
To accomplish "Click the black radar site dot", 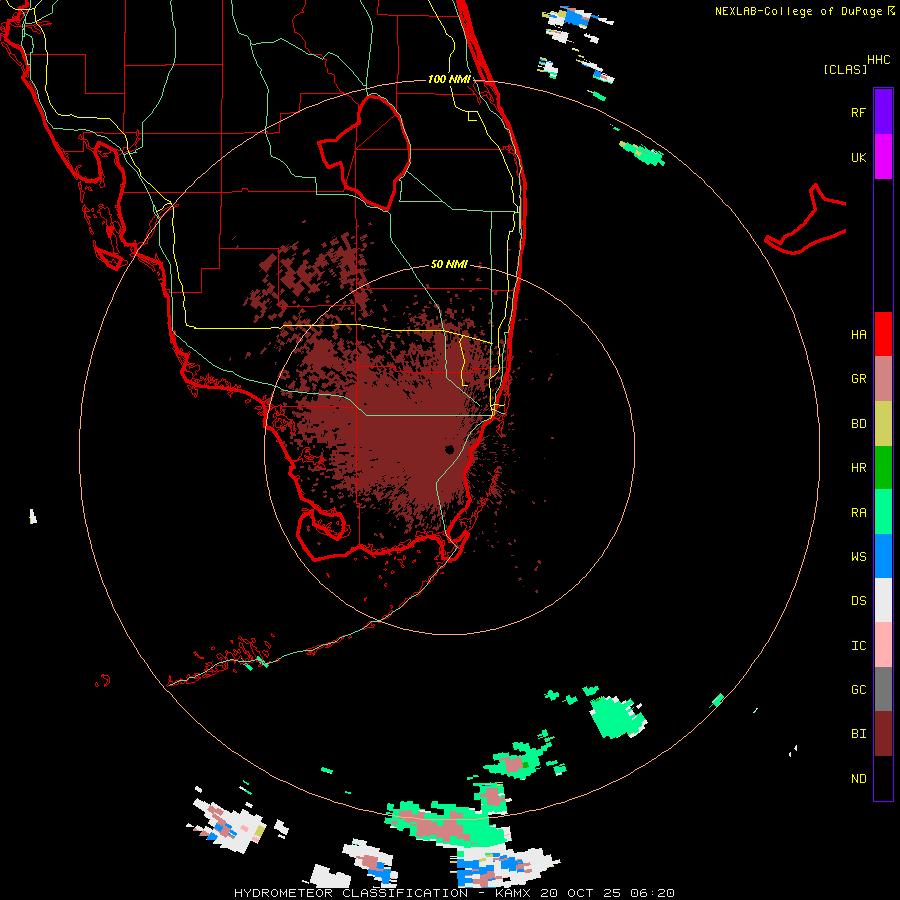I will click(x=449, y=449).
